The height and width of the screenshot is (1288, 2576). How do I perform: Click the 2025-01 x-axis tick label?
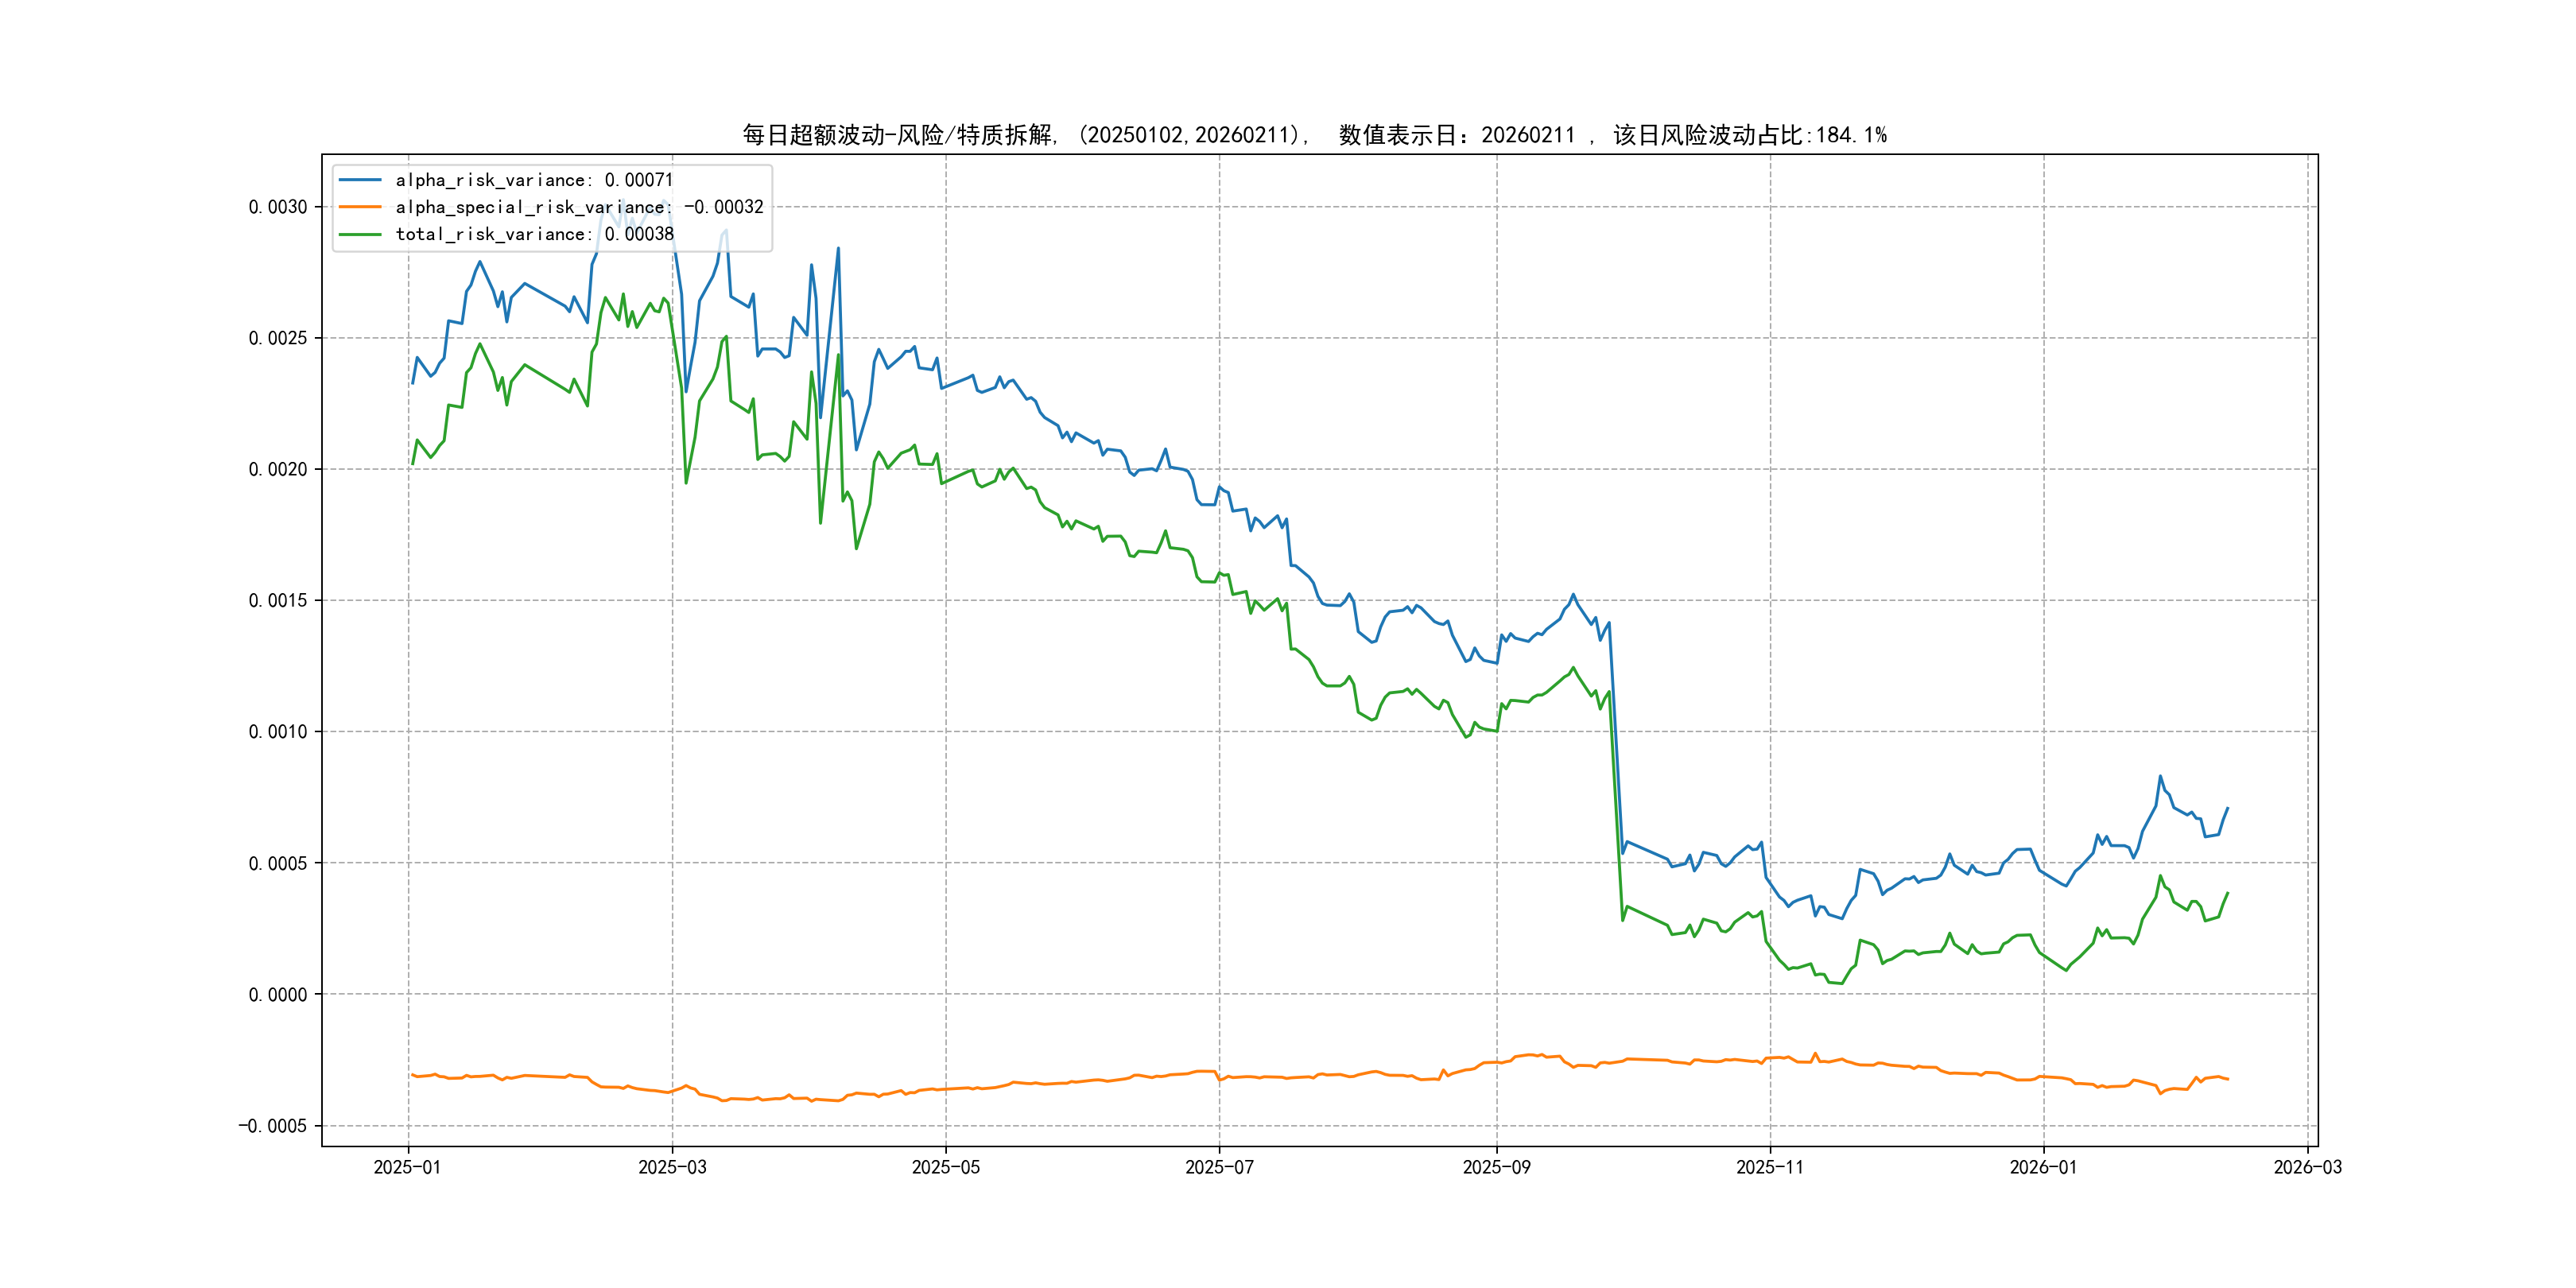(x=407, y=1167)
